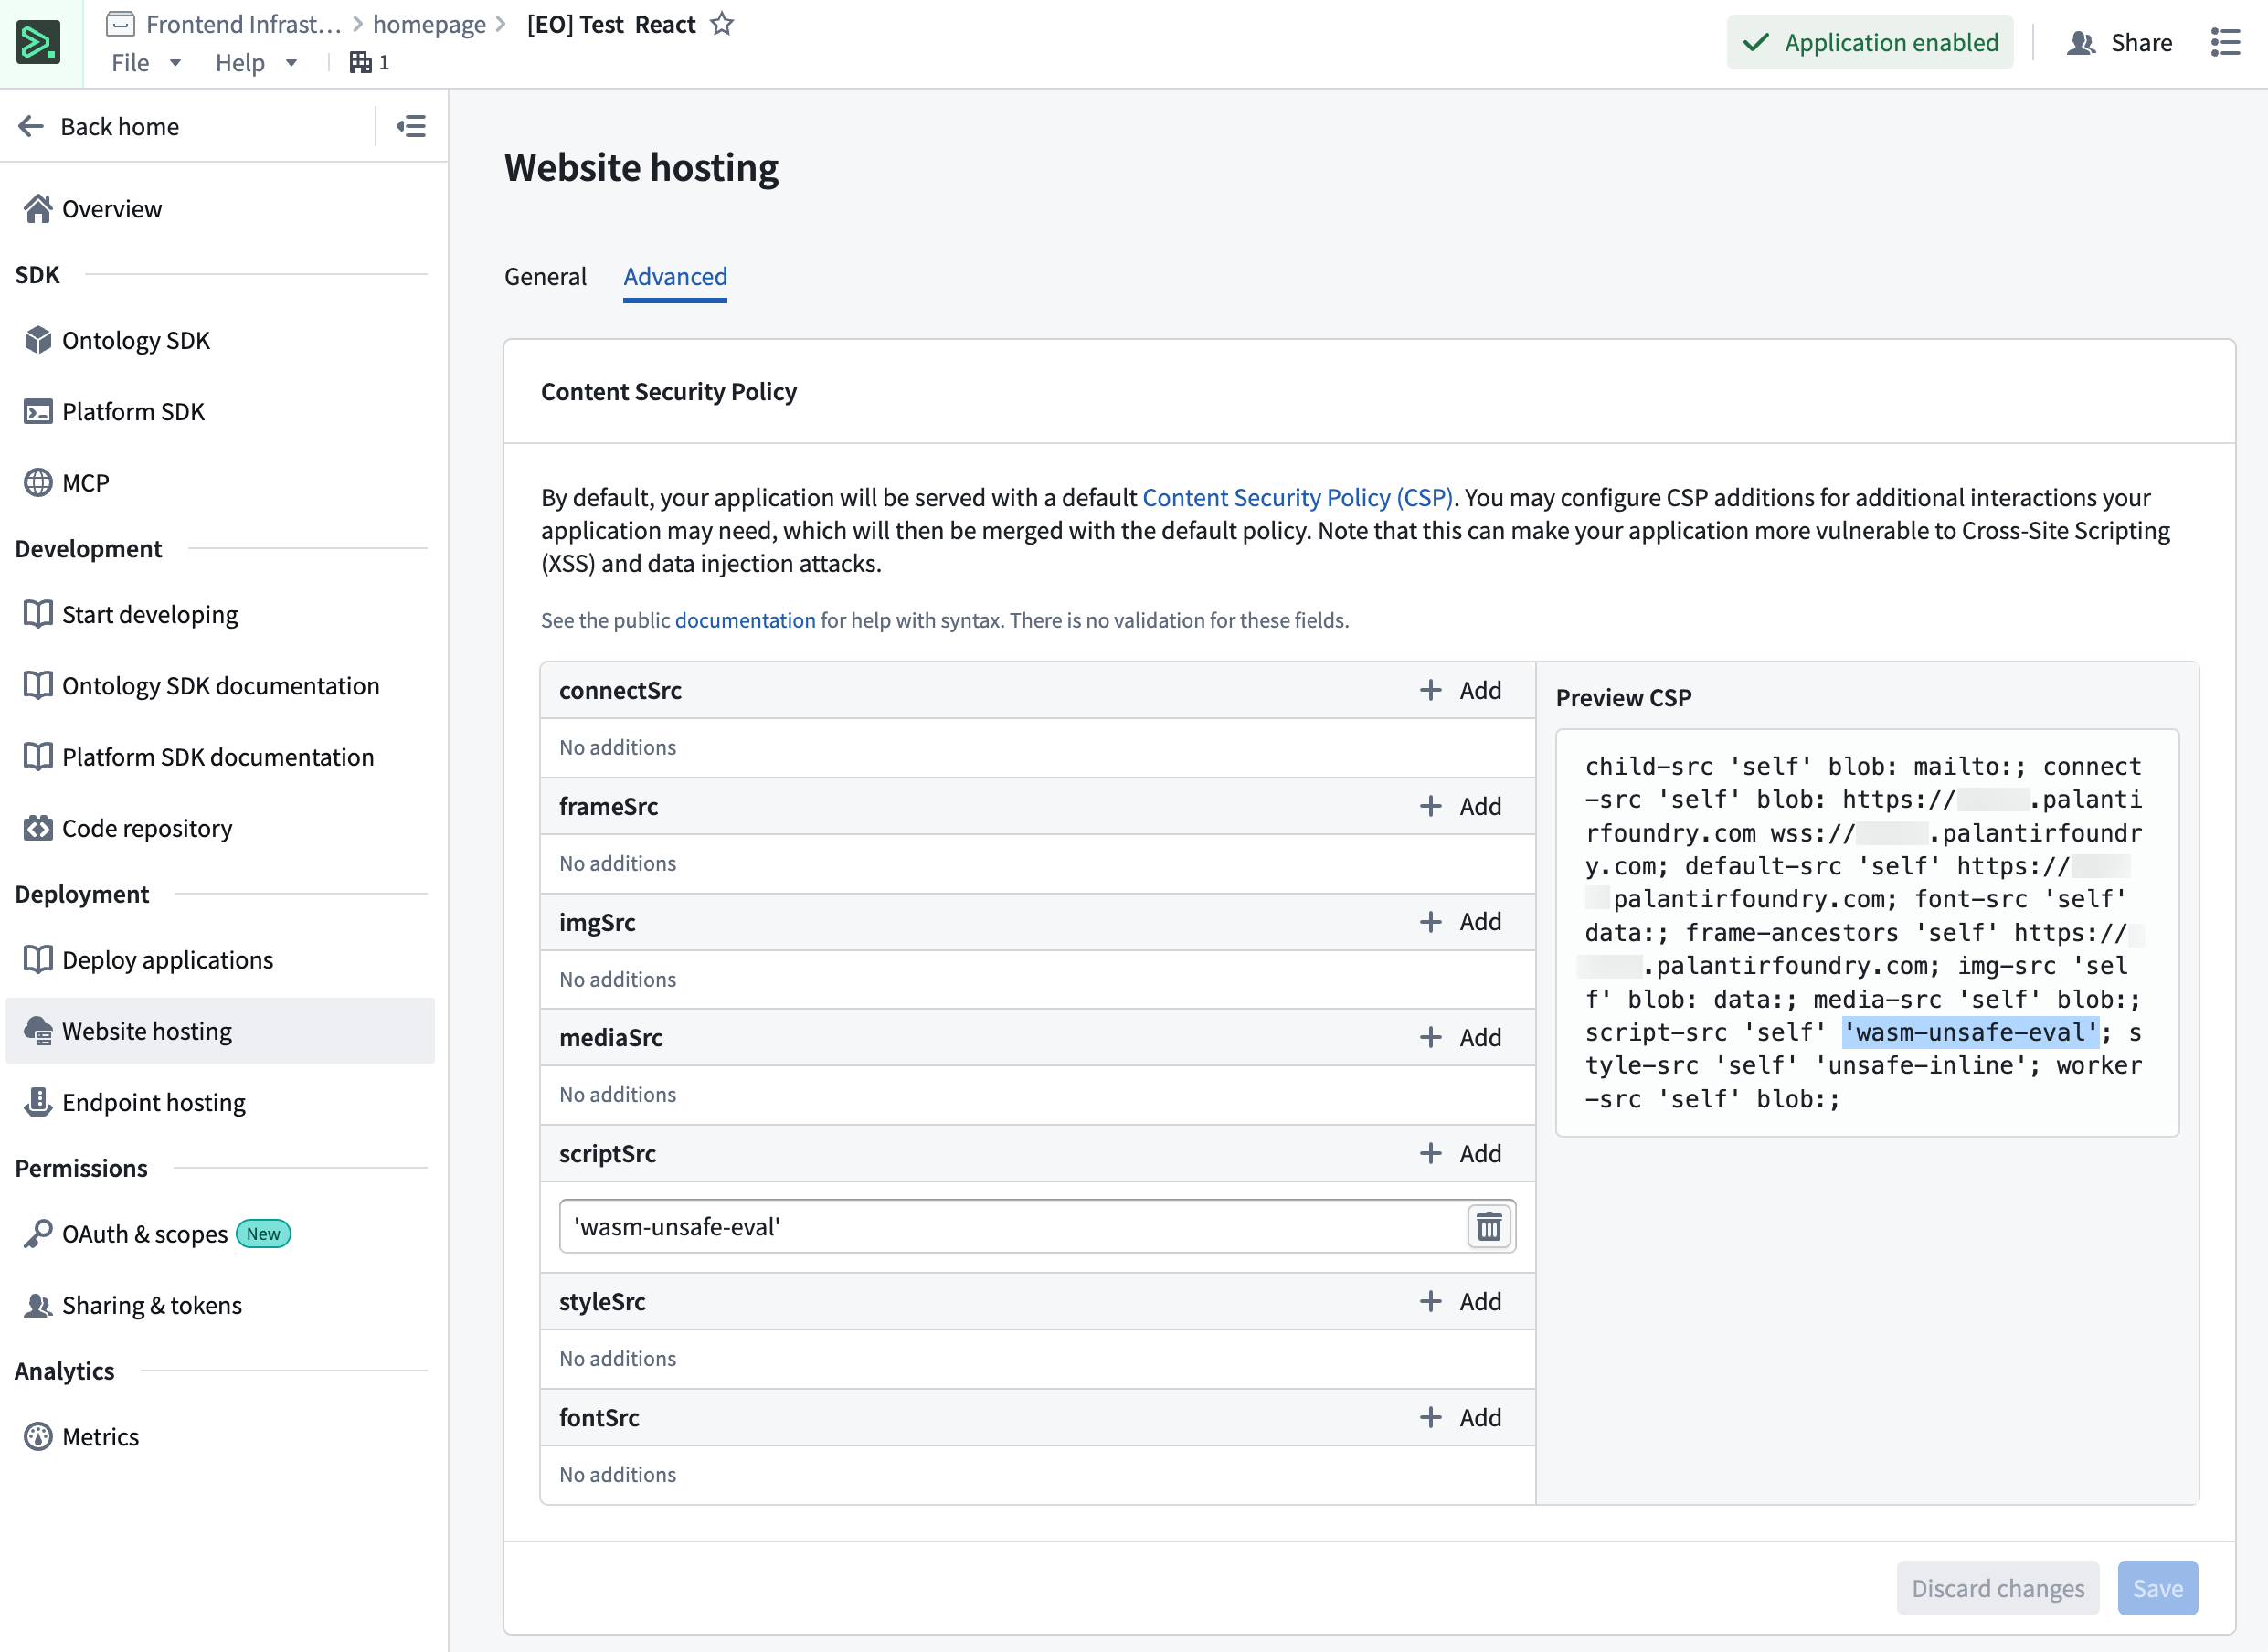The width and height of the screenshot is (2268, 1652).
Task: Star the [EO] Test React application
Action: tap(722, 24)
